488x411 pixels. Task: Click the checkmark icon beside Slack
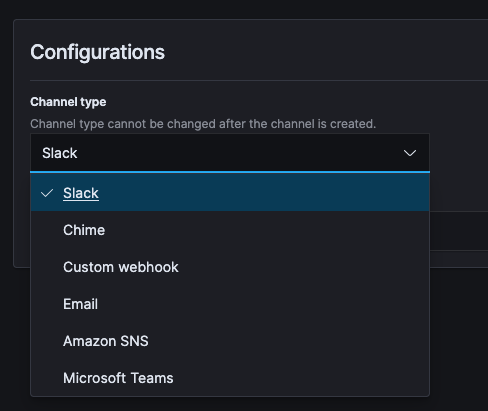47,193
